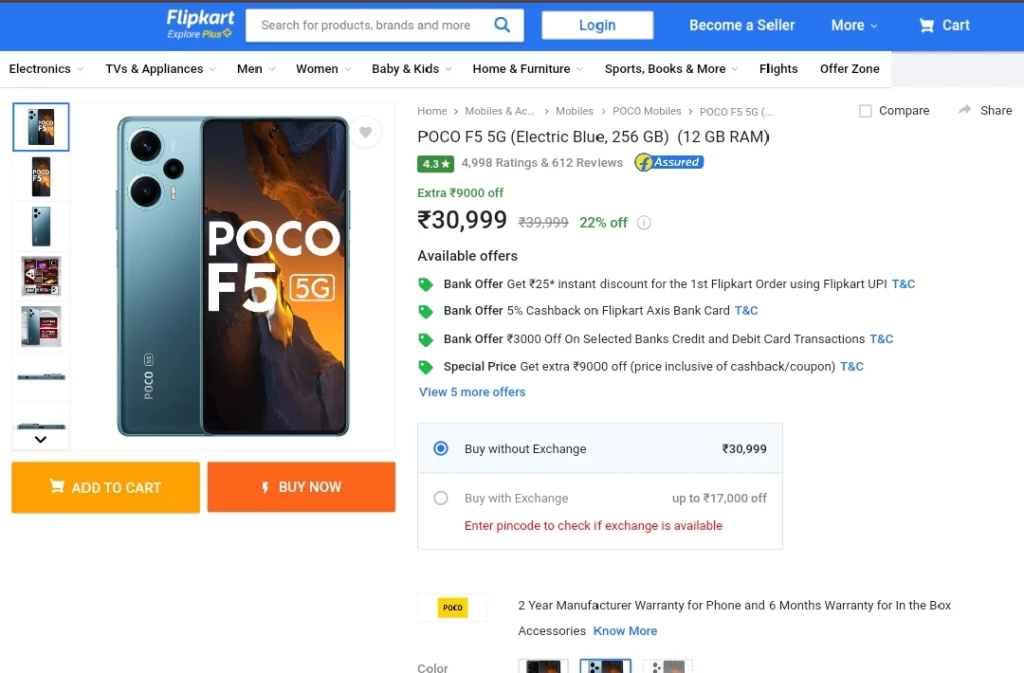Screen dimensions: 1024x673
Task: Tick the Compare checkbox
Action: [865, 111]
